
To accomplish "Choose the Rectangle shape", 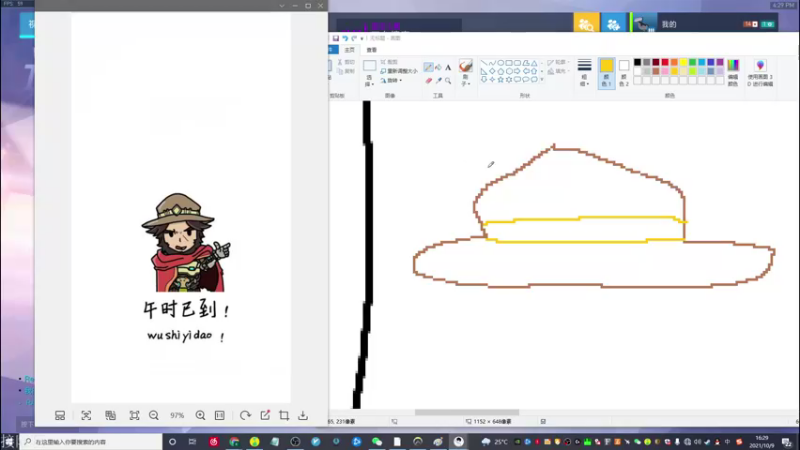I will (509, 63).
